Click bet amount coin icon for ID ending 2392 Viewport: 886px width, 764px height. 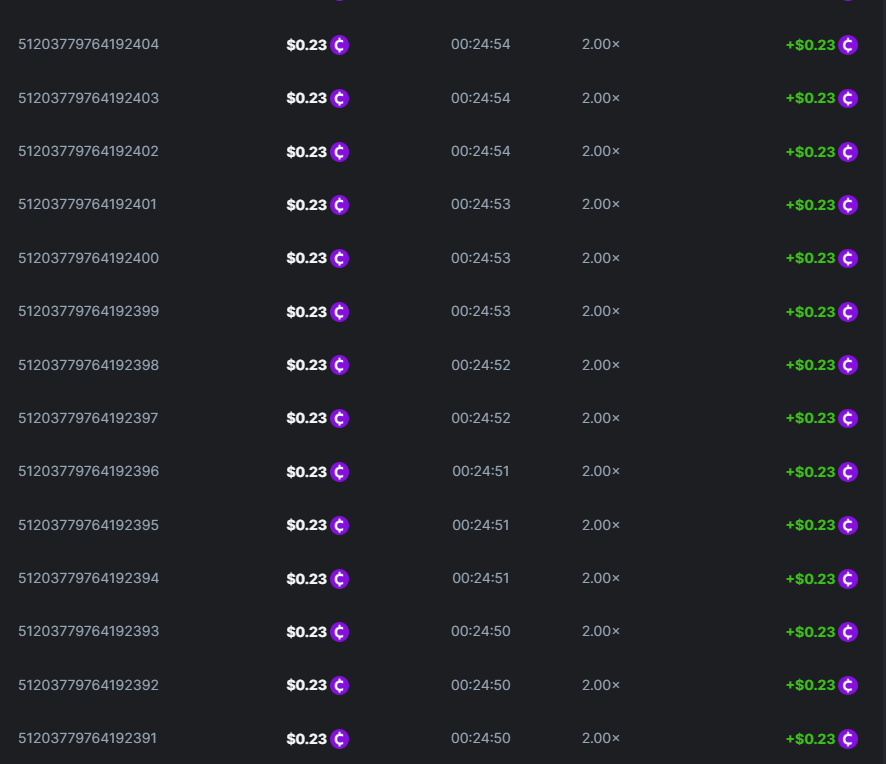point(340,685)
